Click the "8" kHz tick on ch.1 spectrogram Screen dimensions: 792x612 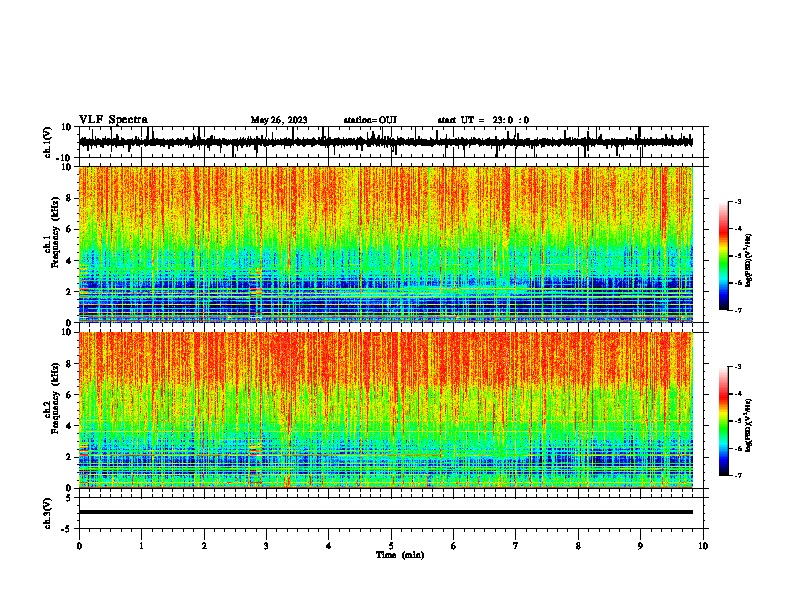pos(69,198)
